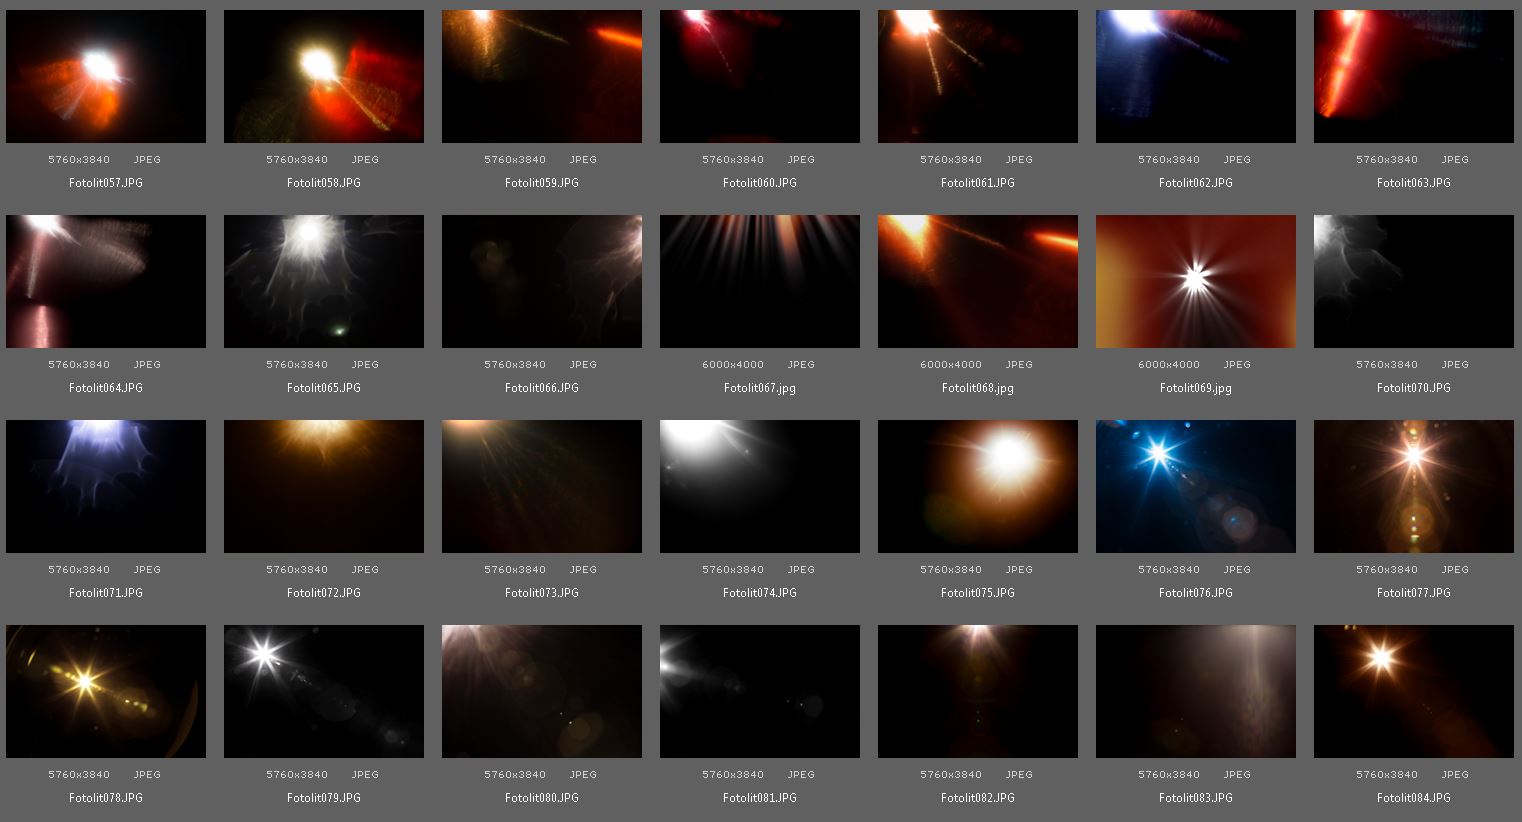
Task: Select the last thumbnail Fotolit084.JPG
Action: [x=1413, y=691]
